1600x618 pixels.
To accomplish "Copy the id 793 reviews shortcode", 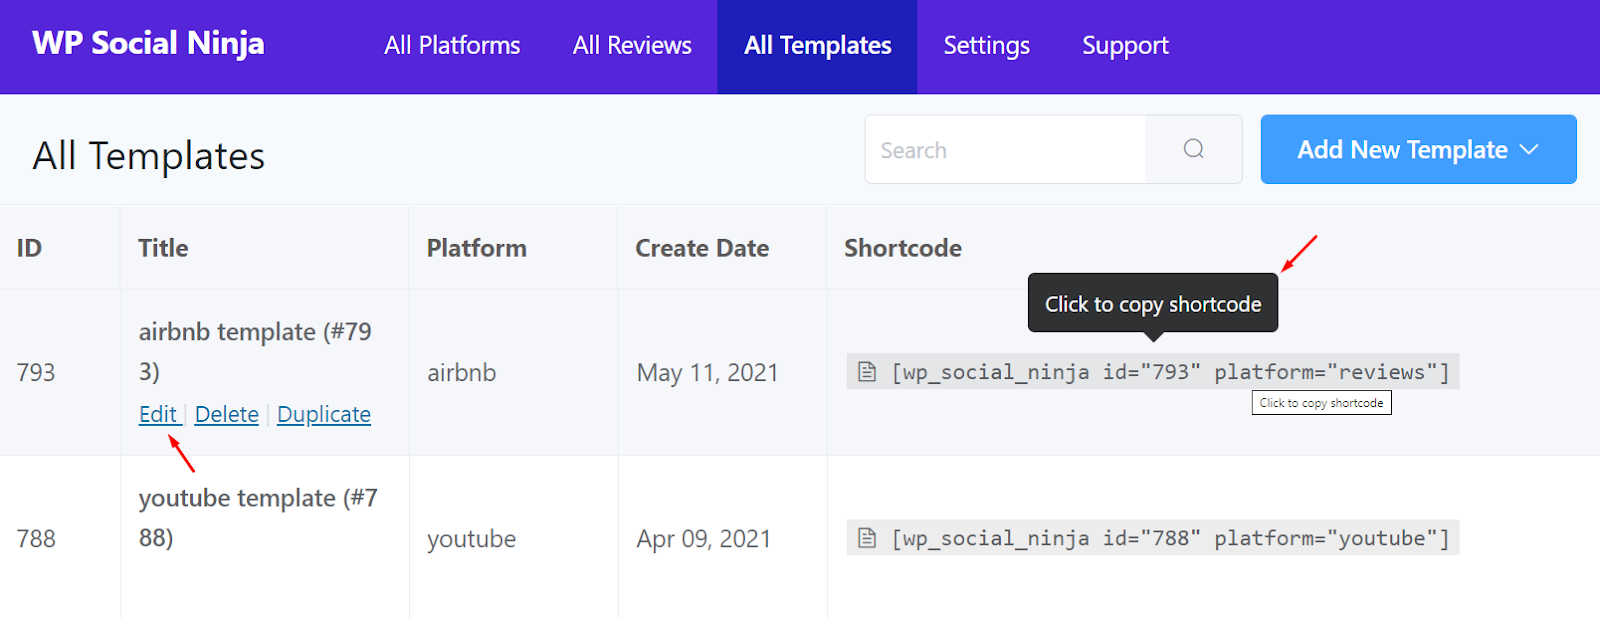I will point(1170,372).
